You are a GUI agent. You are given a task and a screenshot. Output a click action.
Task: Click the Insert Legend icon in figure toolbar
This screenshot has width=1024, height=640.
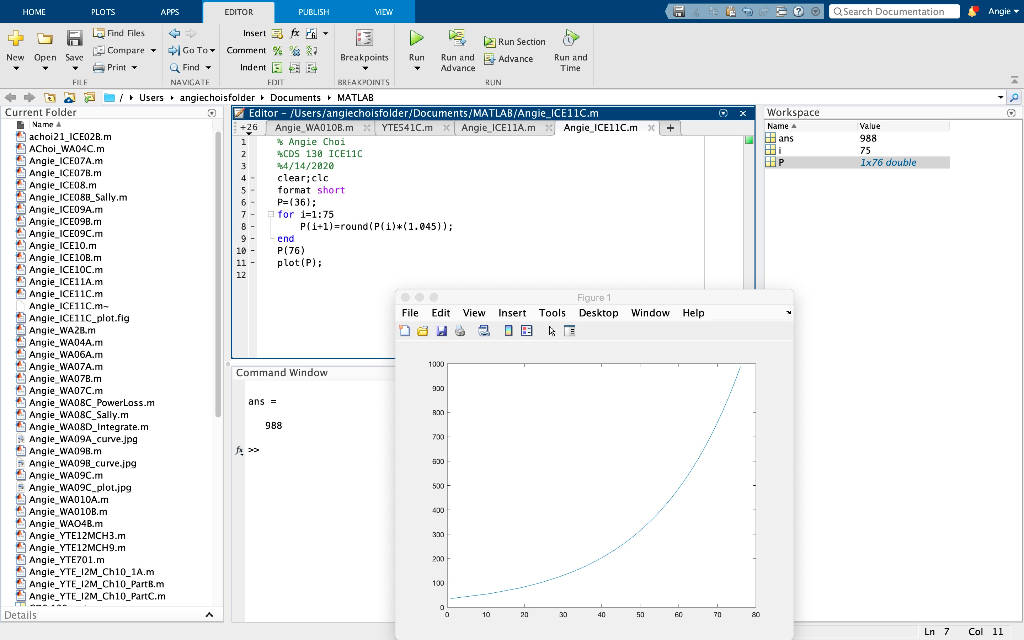pyautogui.click(x=527, y=331)
